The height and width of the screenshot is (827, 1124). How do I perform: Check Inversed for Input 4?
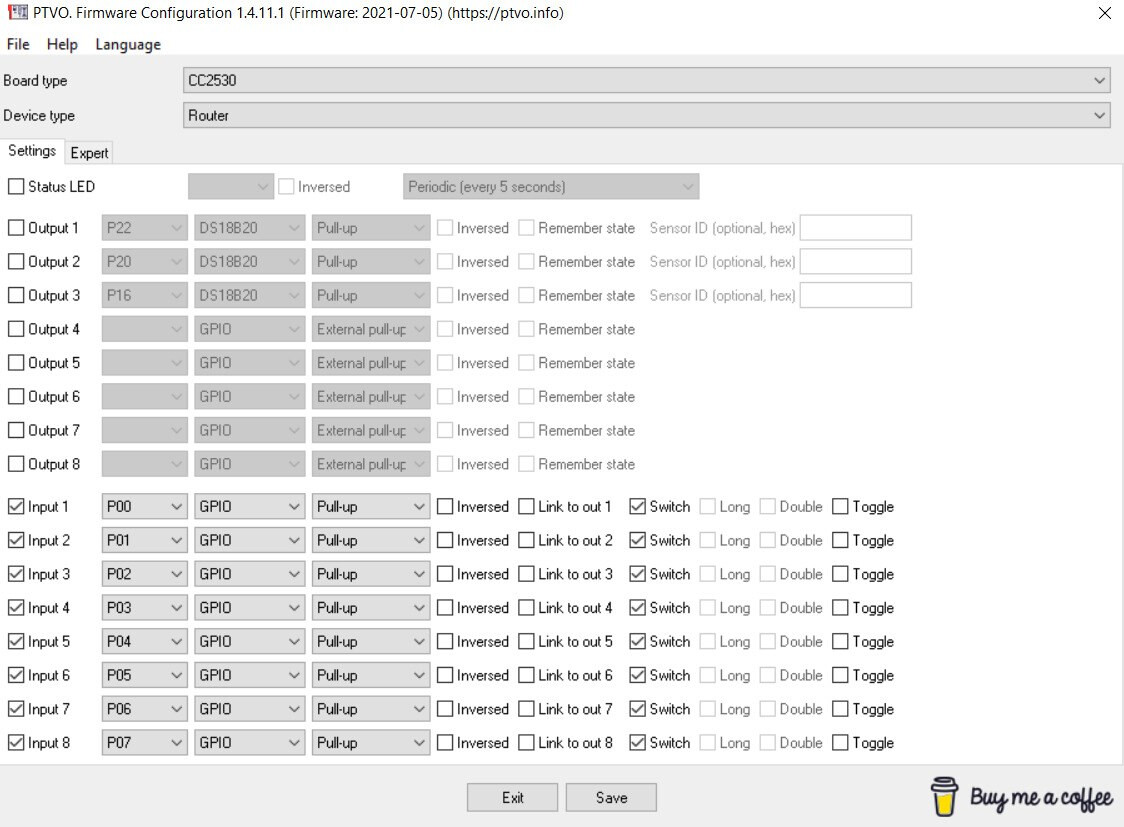coord(445,608)
